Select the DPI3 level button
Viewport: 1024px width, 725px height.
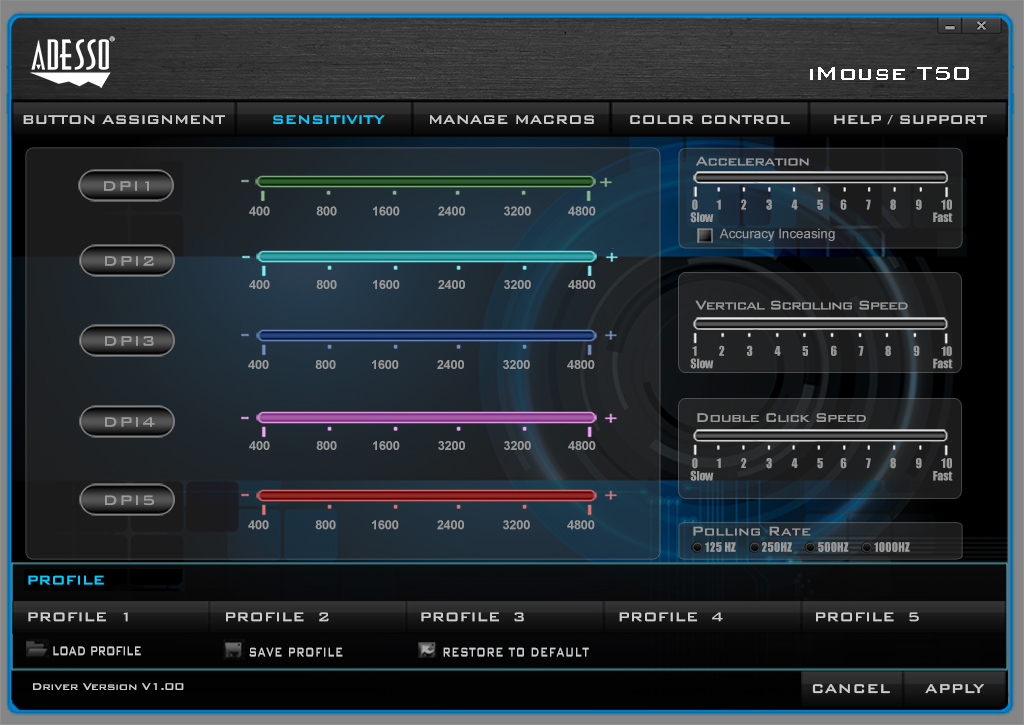click(127, 341)
